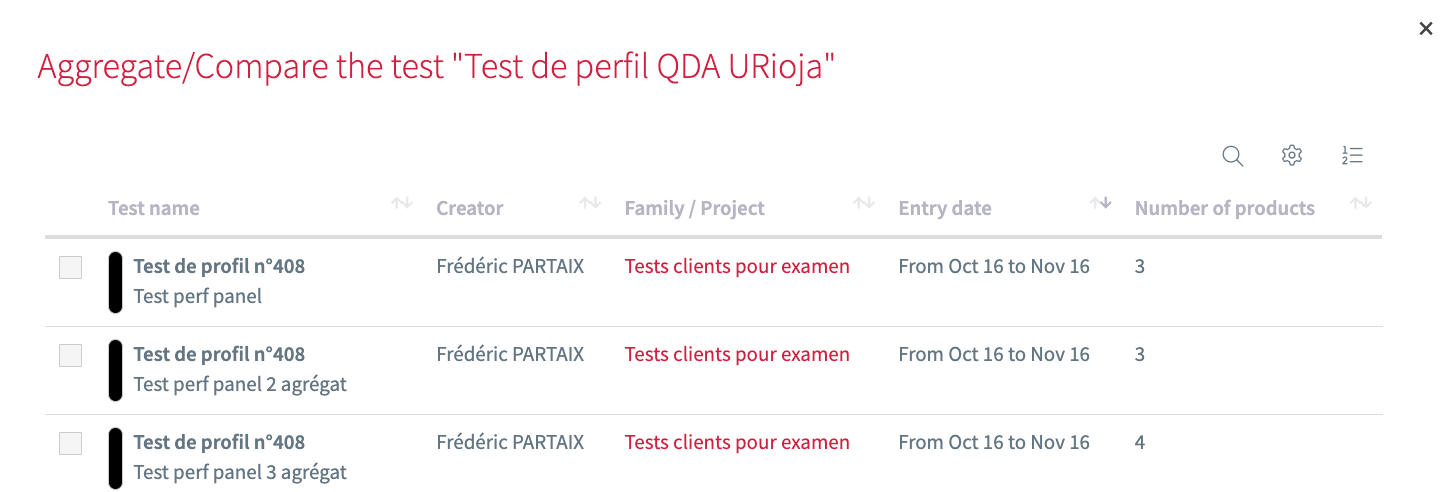The height and width of the screenshot is (492, 1452).
Task: Click black color bar of third test
Action: click(x=115, y=458)
